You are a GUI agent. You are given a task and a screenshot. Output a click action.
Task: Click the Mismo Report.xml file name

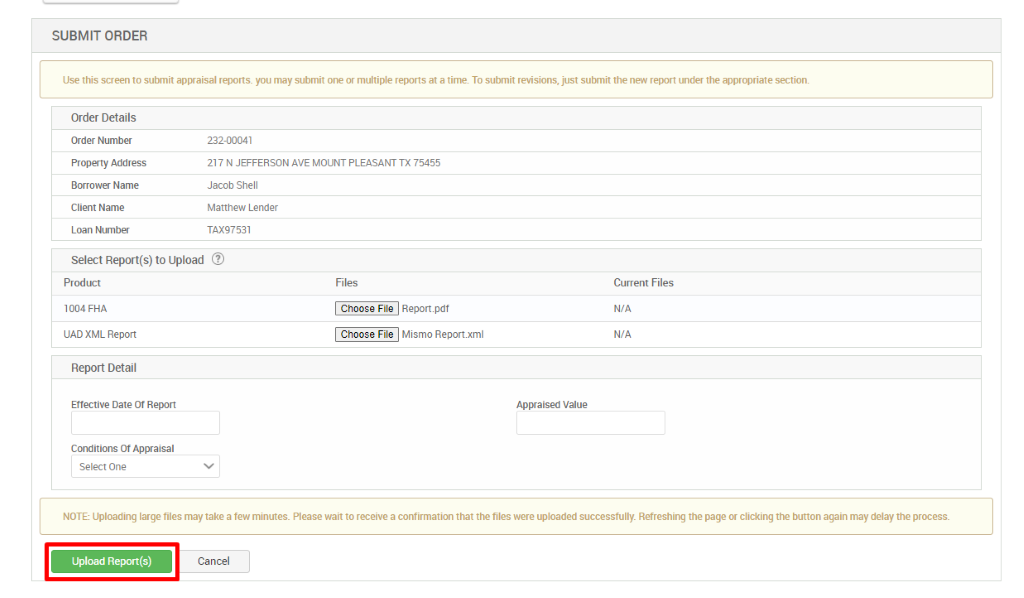[443, 334]
